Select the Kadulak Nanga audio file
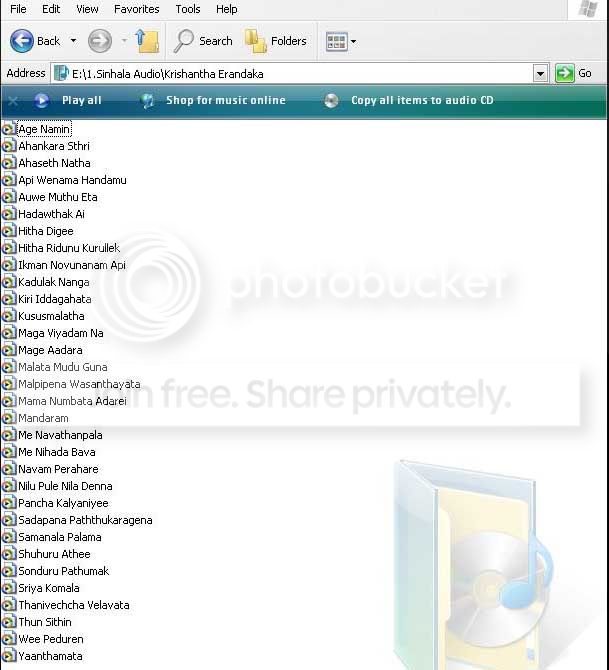Screen dimensions: 609x670 click(x=54, y=282)
